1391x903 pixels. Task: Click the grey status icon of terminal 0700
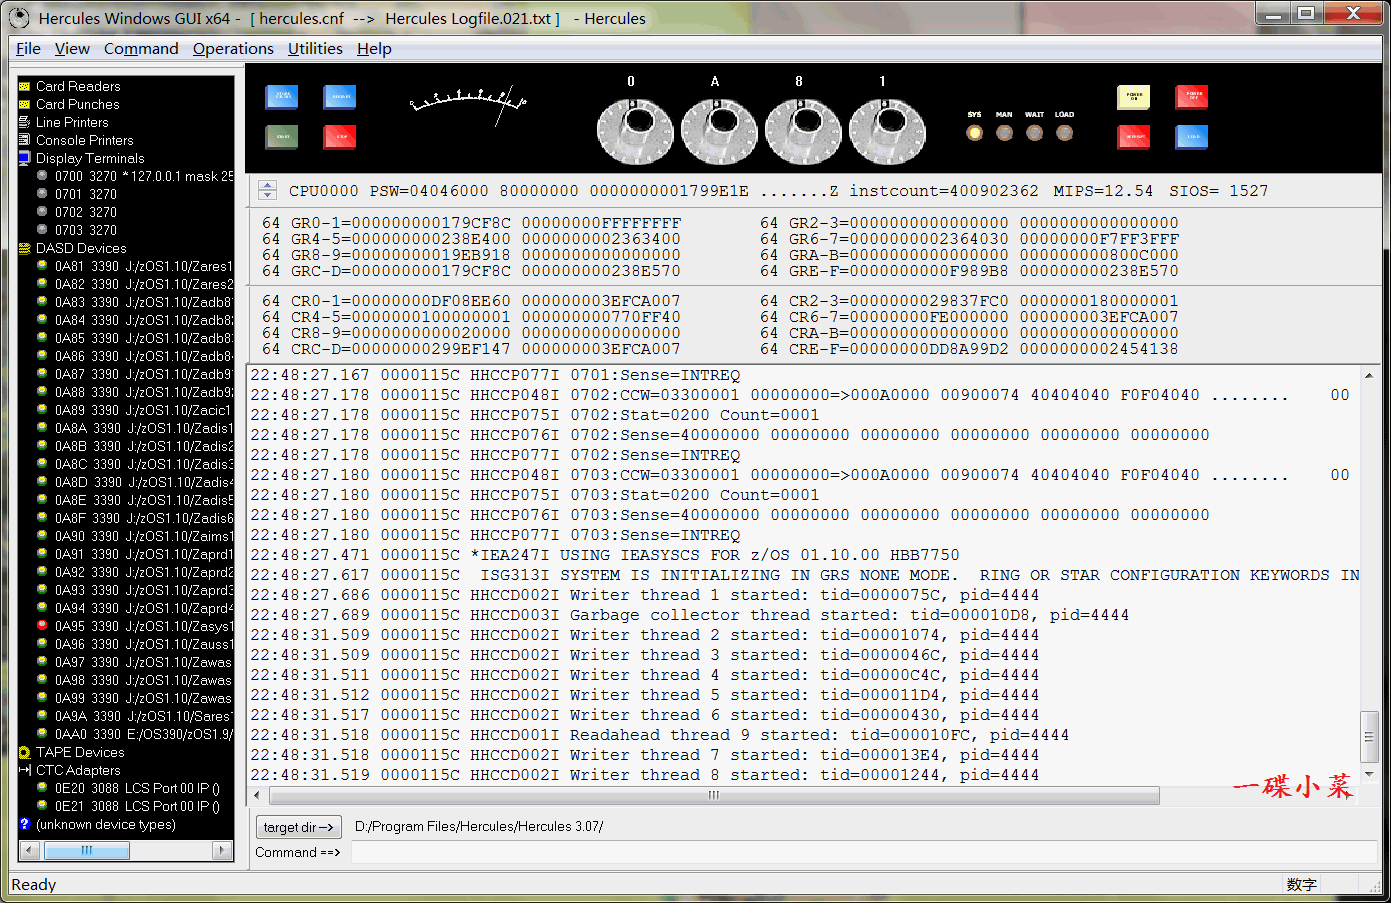[x=42, y=175]
